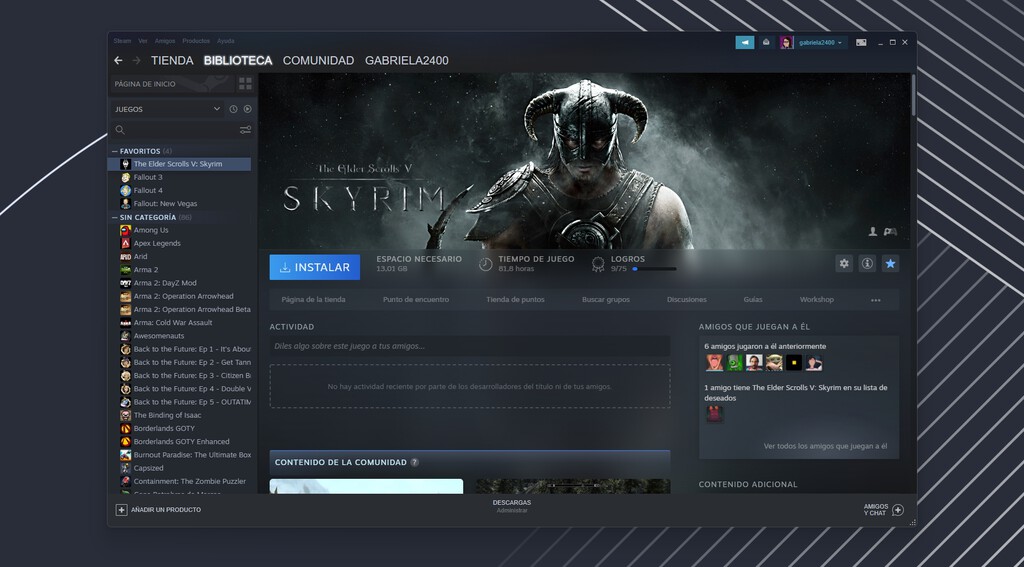The width and height of the screenshot is (1024, 567).
Task: Sort library by recent clock icon
Action: [233, 109]
